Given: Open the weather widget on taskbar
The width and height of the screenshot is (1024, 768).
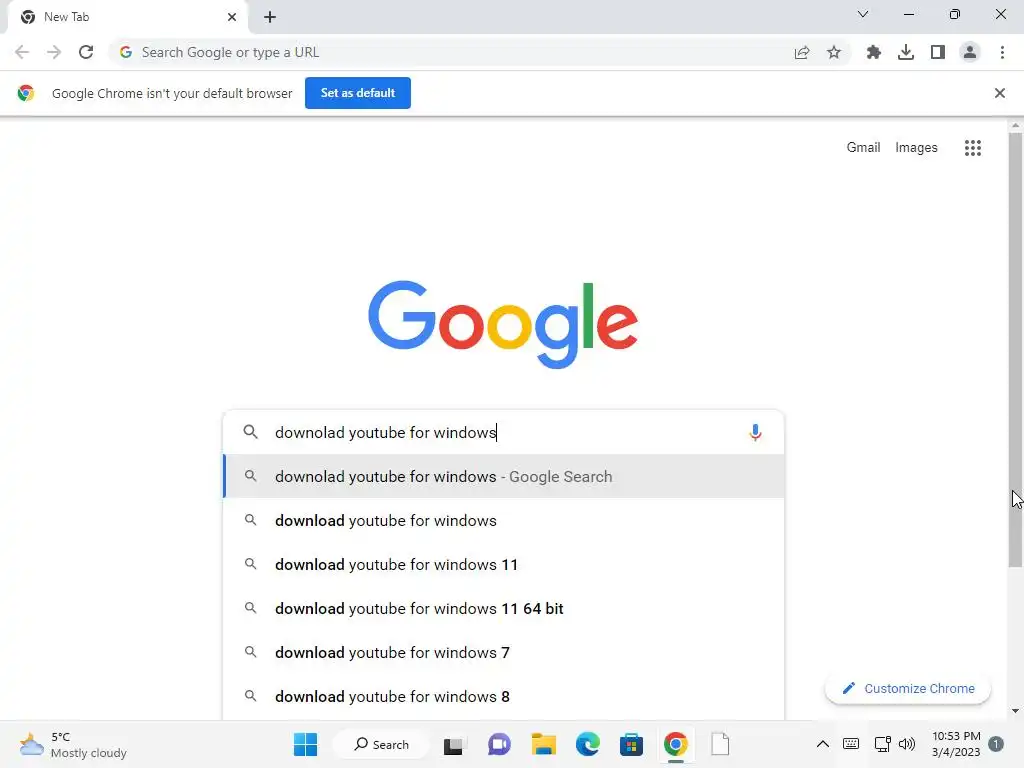Looking at the screenshot, I should [73, 744].
